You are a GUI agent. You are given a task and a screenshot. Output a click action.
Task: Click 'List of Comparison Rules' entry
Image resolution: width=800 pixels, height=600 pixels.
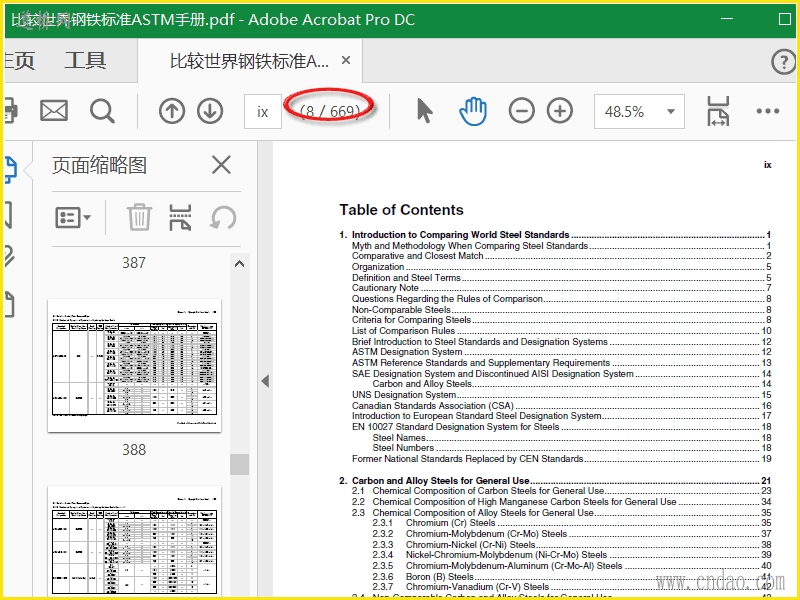click(x=561, y=331)
